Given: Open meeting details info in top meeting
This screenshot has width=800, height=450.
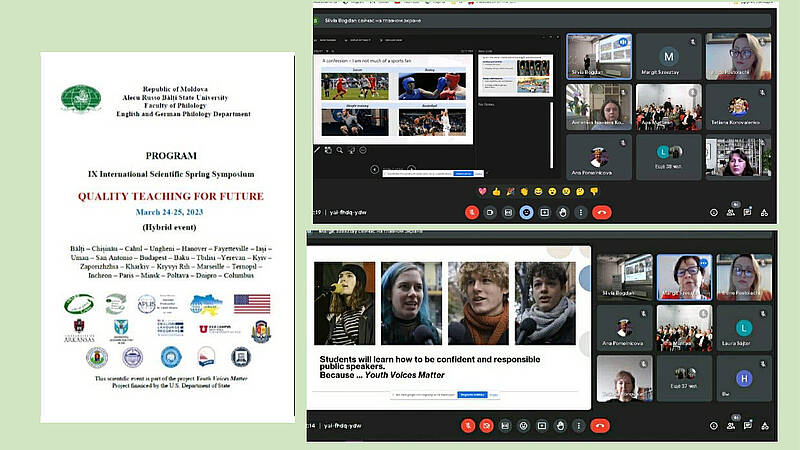Looking at the screenshot, I should [x=712, y=212].
